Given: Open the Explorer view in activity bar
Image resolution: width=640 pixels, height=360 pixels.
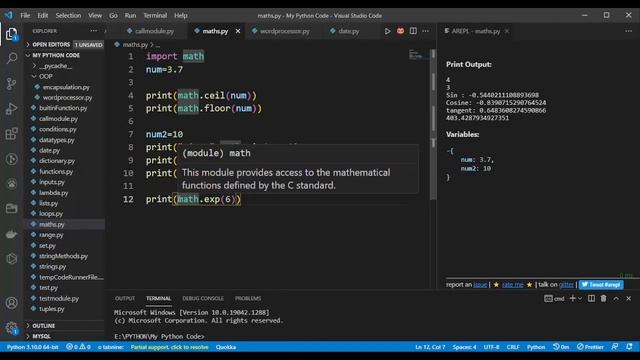Looking at the screenshot, I should 11,34.
